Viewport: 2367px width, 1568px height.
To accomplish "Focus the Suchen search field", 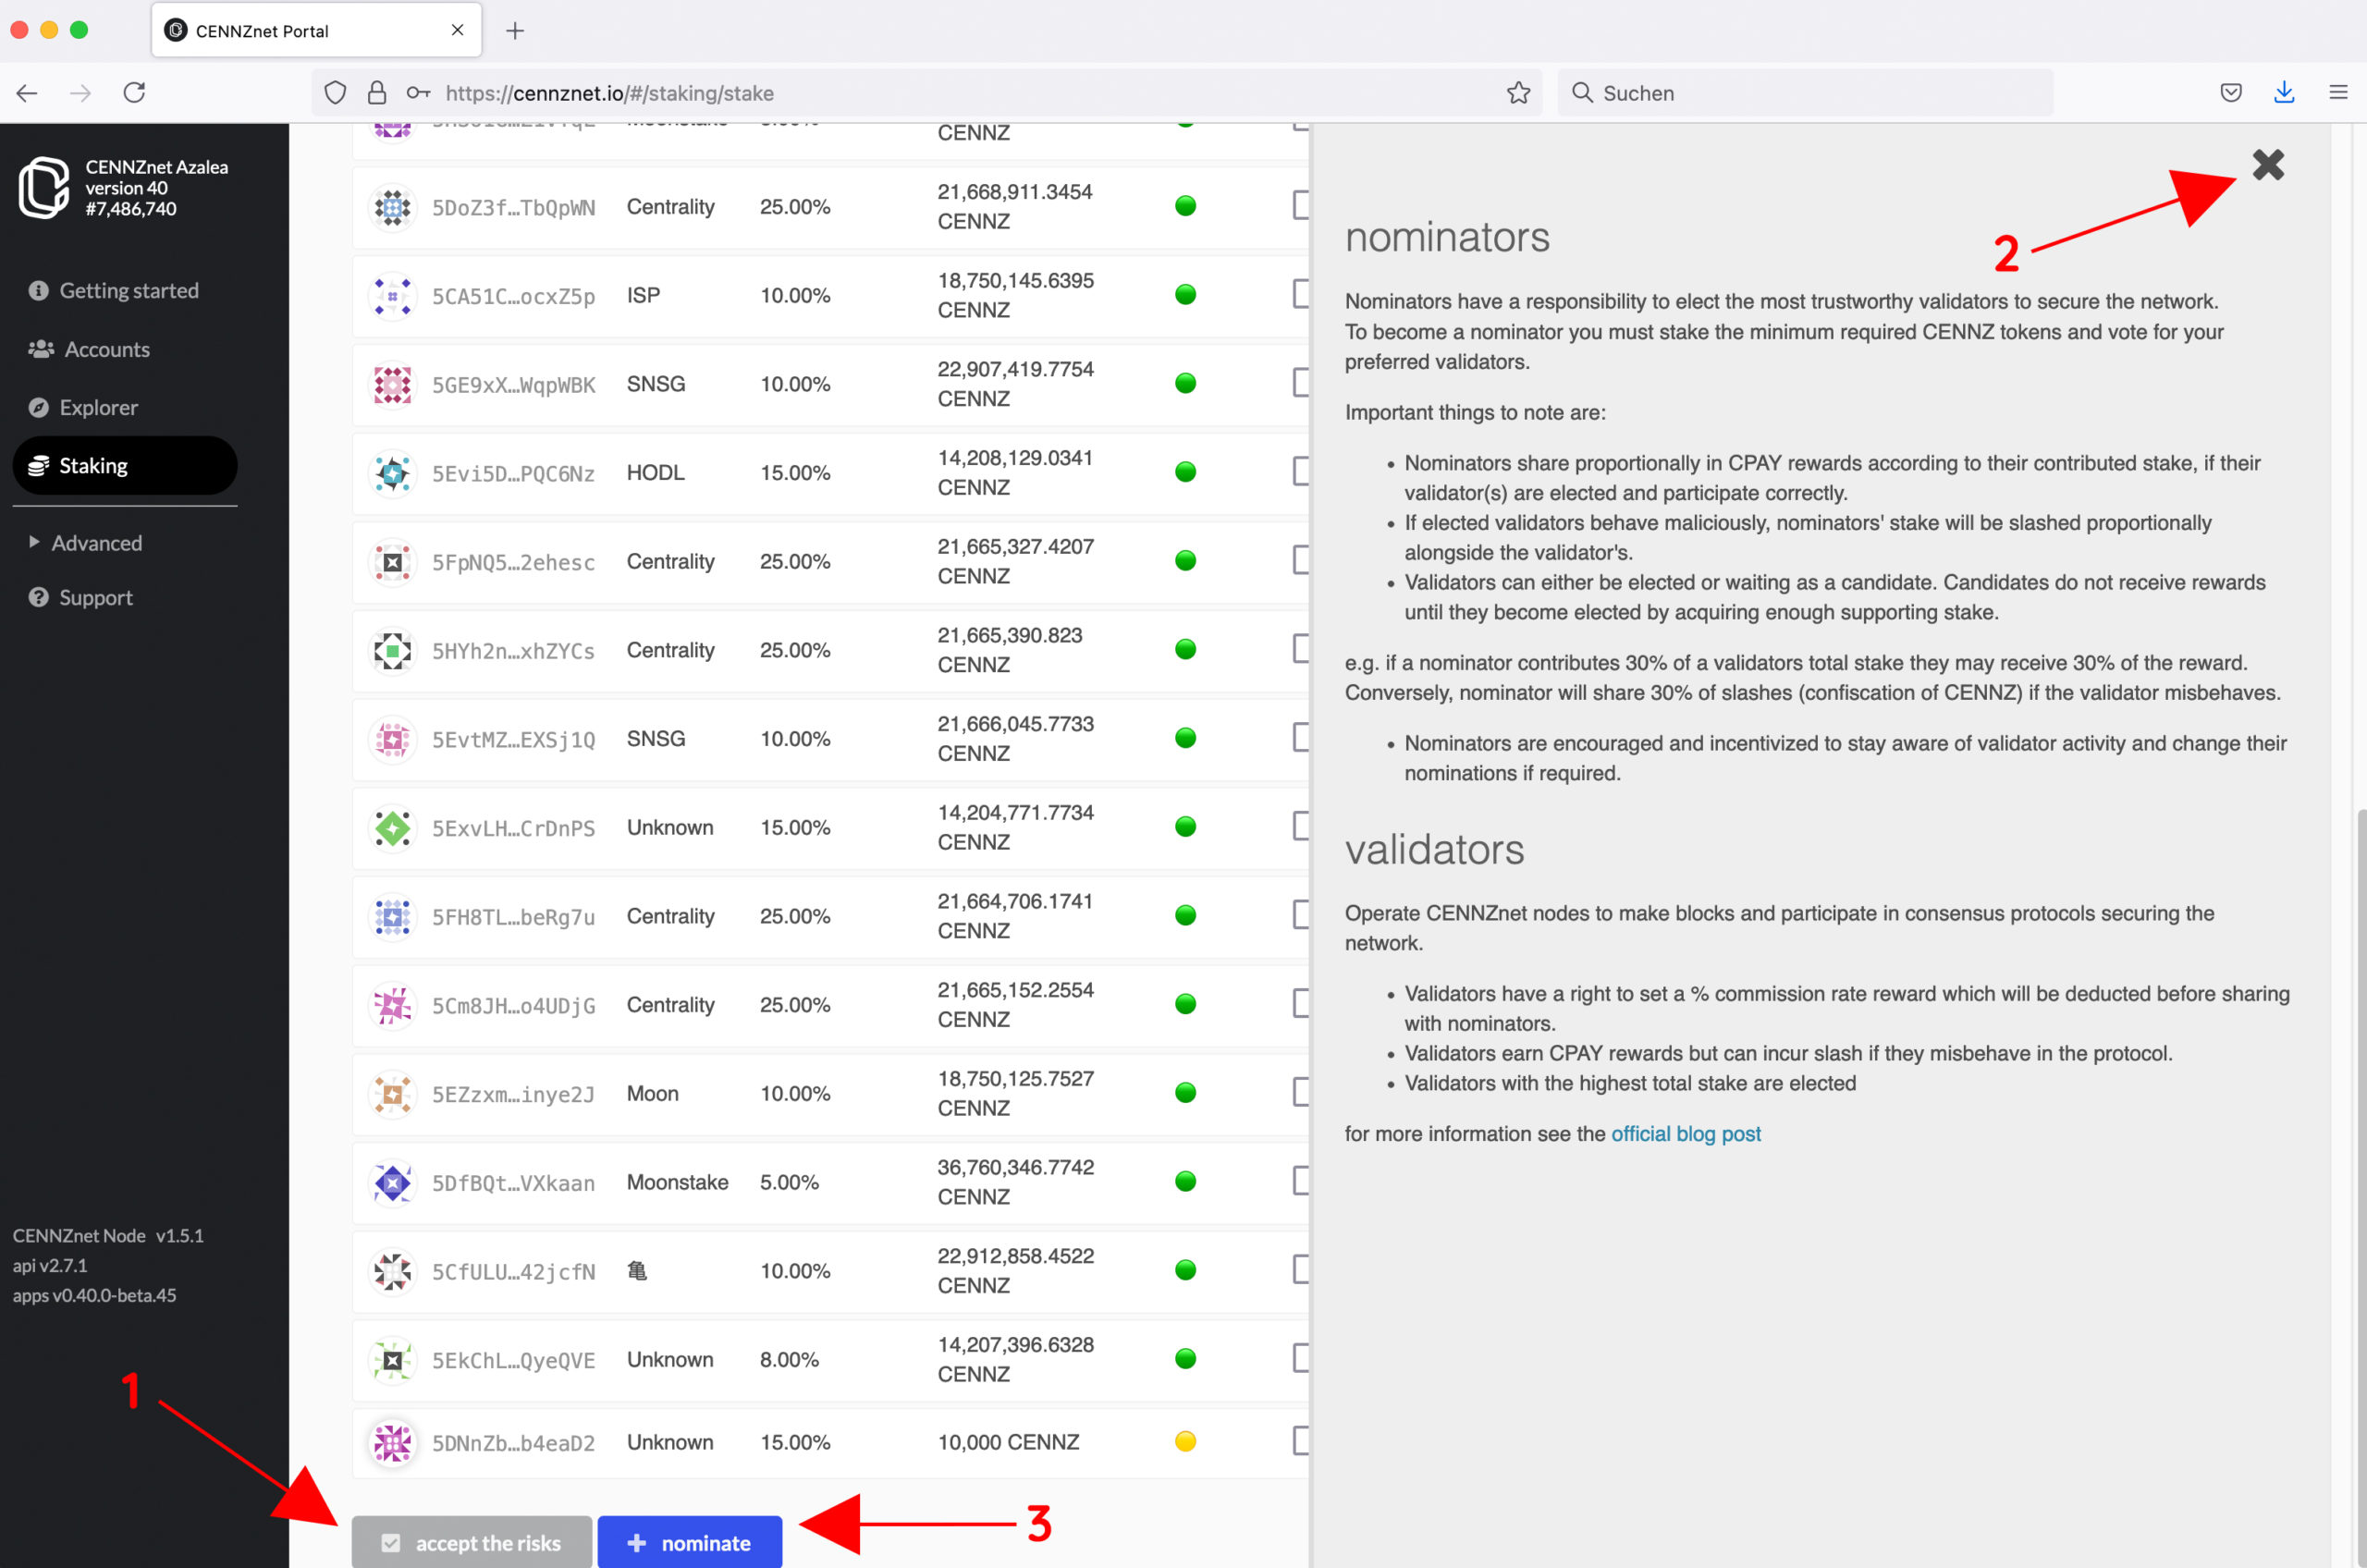I will [1805, 93].
